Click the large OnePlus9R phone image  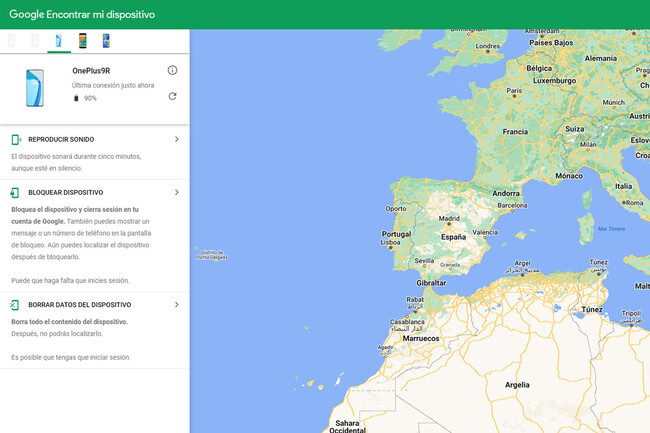coord(35,88)
